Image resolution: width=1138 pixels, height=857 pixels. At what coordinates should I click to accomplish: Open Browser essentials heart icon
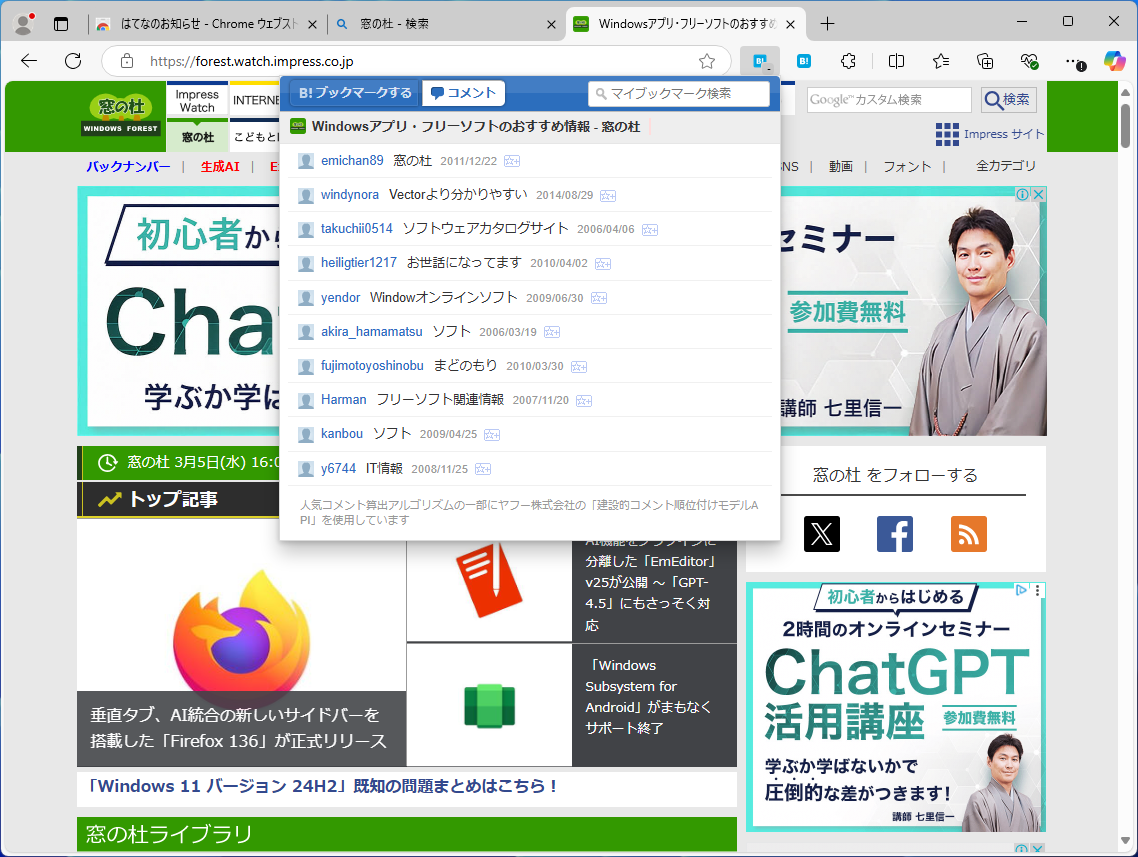[x=1029, y=61]
